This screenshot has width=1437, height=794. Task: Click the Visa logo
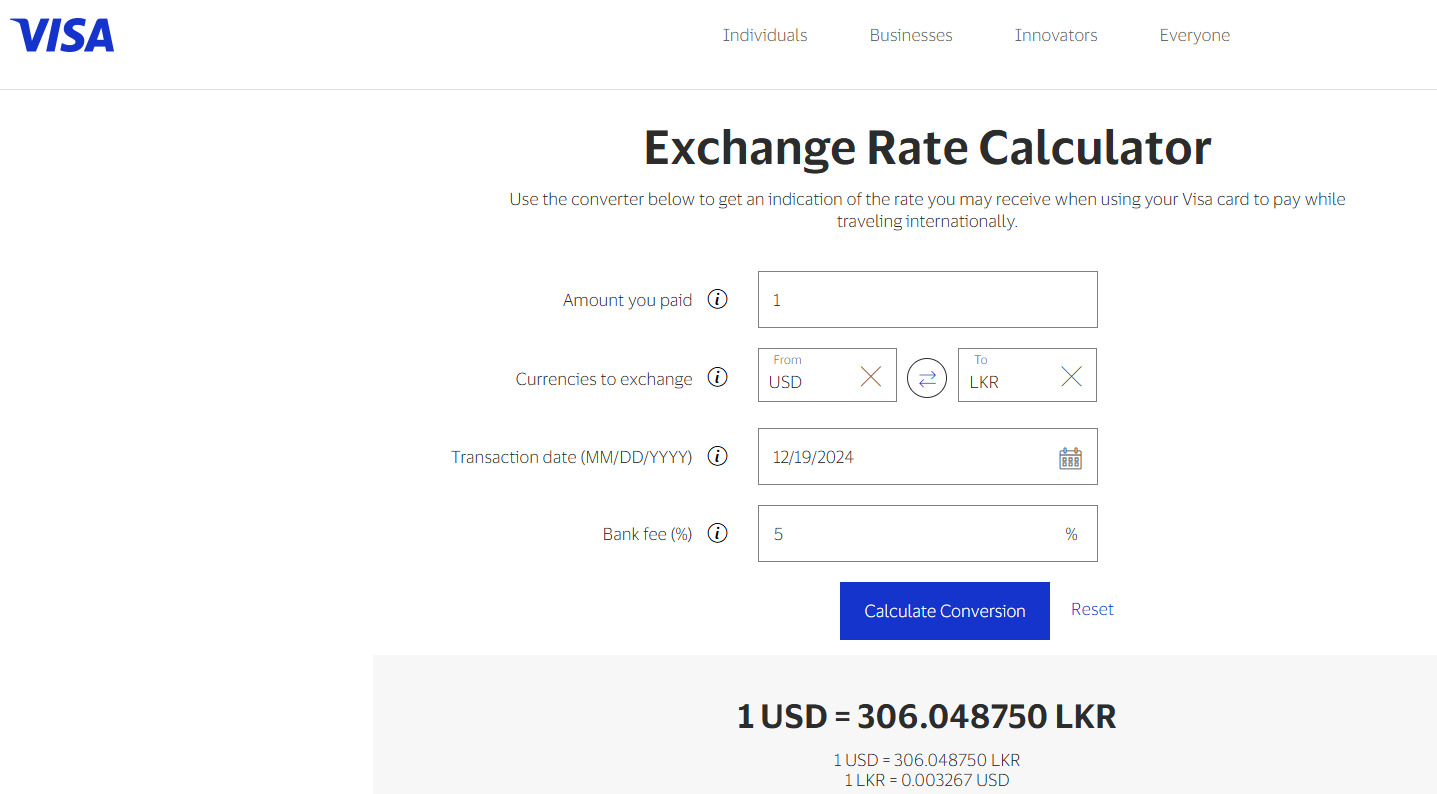(62, 35)
